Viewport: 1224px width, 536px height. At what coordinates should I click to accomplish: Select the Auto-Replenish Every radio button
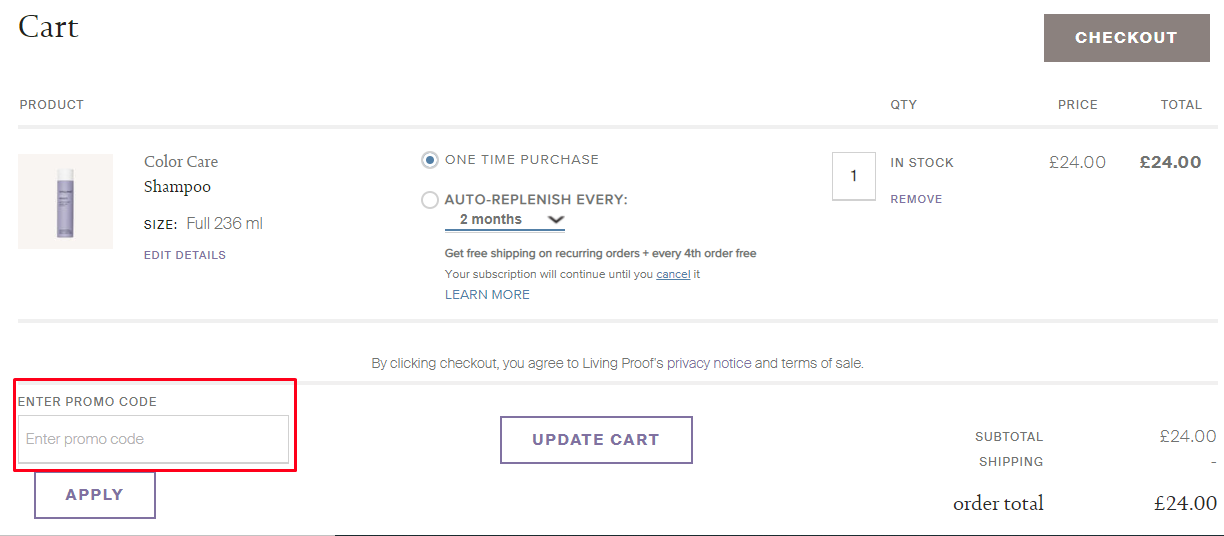pos(430,200)
